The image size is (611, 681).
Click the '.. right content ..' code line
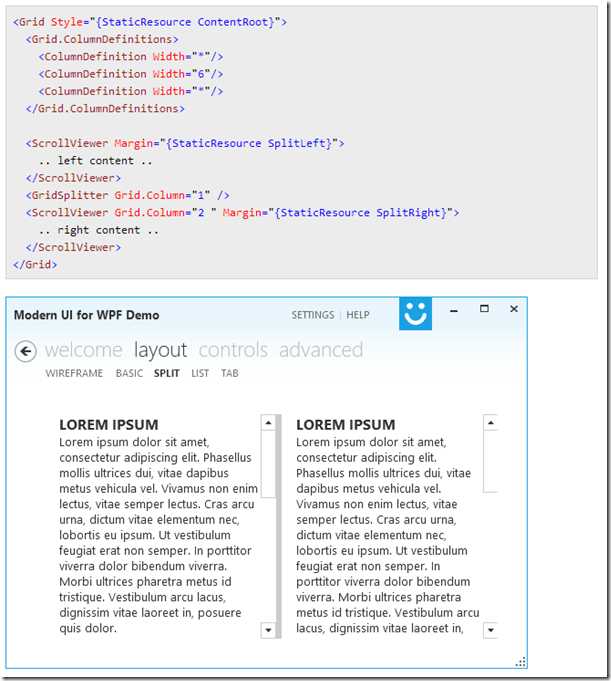(99, 230)
